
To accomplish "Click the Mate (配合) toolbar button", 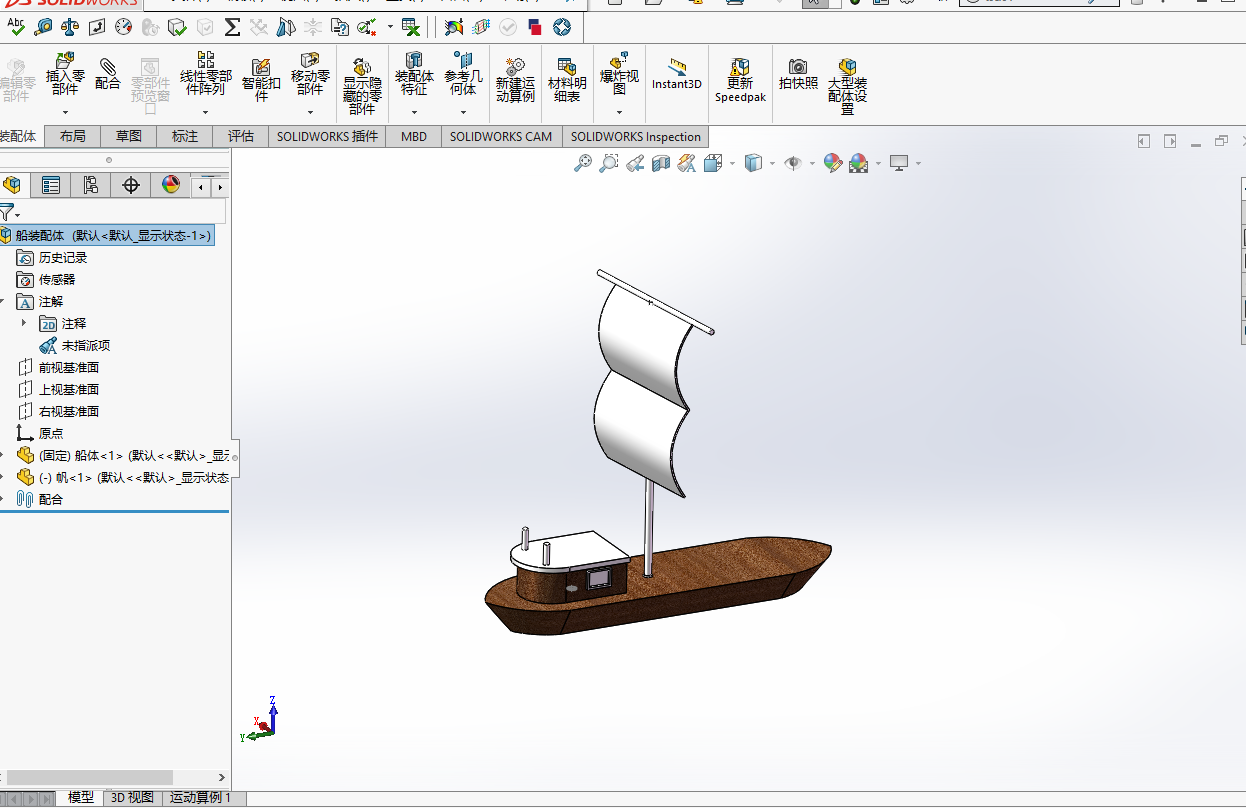I will (108, 75).
